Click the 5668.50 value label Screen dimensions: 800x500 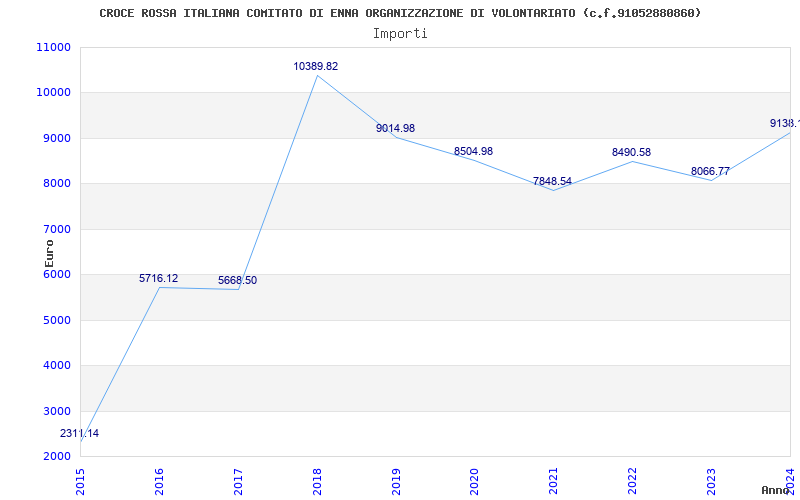point(237,281)
